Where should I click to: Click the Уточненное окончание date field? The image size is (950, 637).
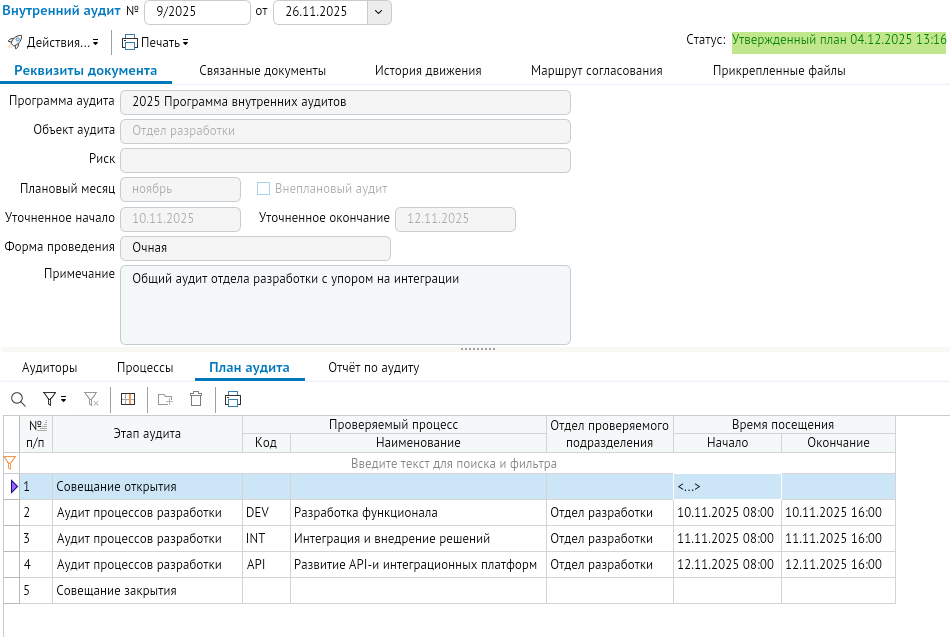(x=456, y=219)
